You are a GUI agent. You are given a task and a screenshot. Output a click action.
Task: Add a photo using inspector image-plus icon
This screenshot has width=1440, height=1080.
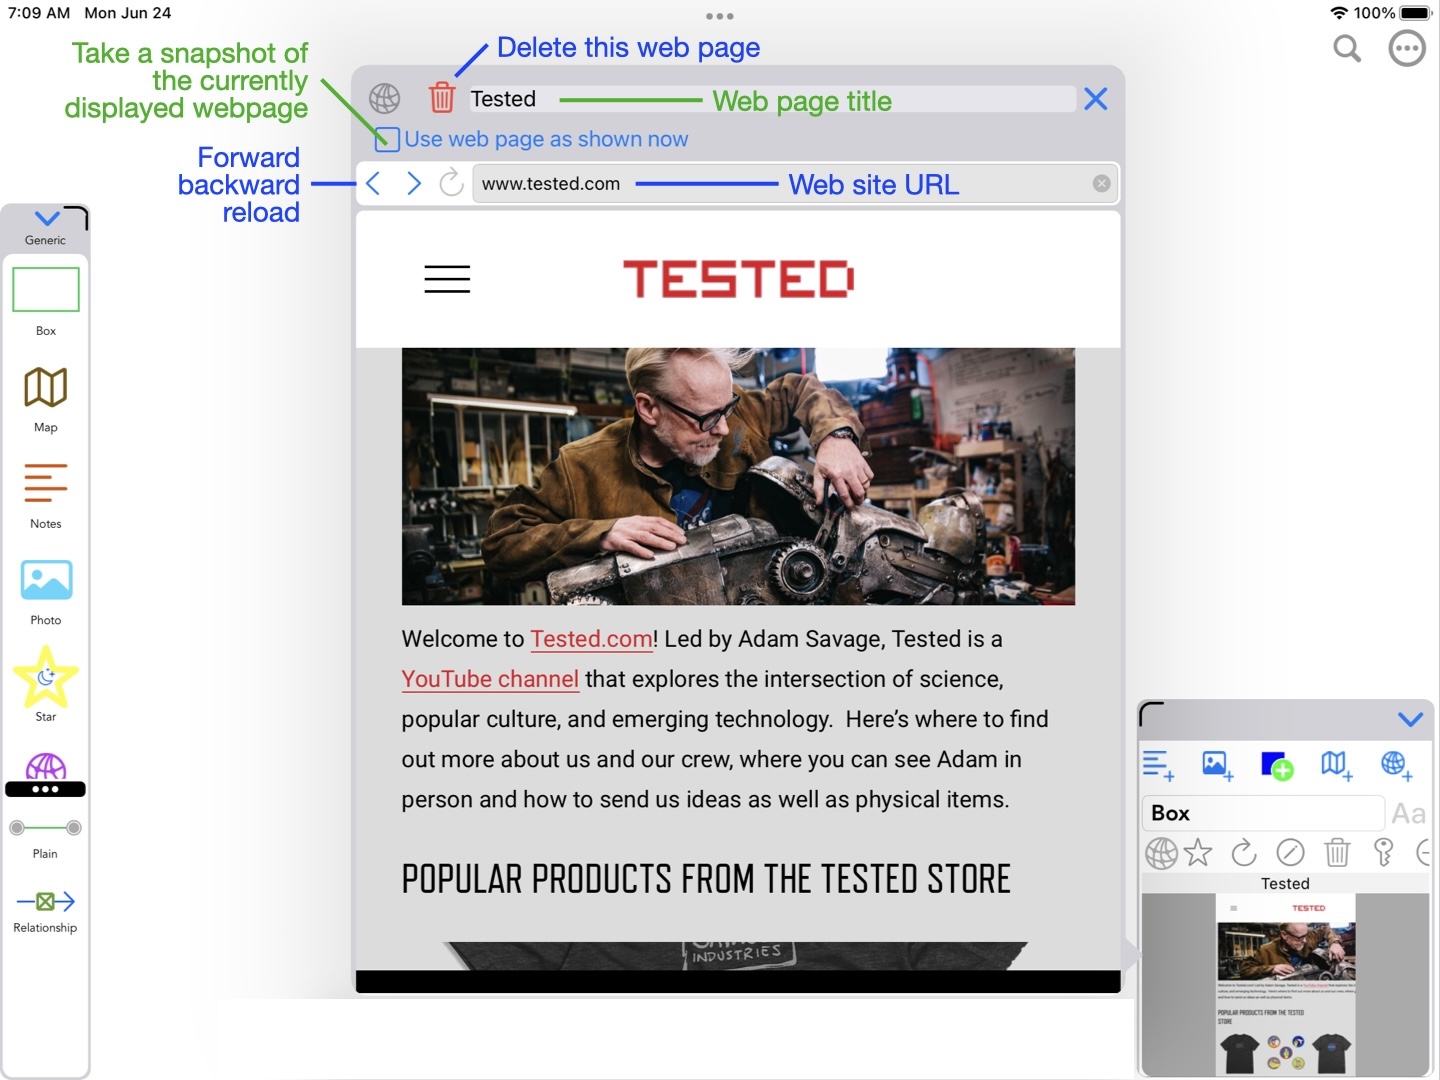pyautogui.click(x=1217, y=766)
